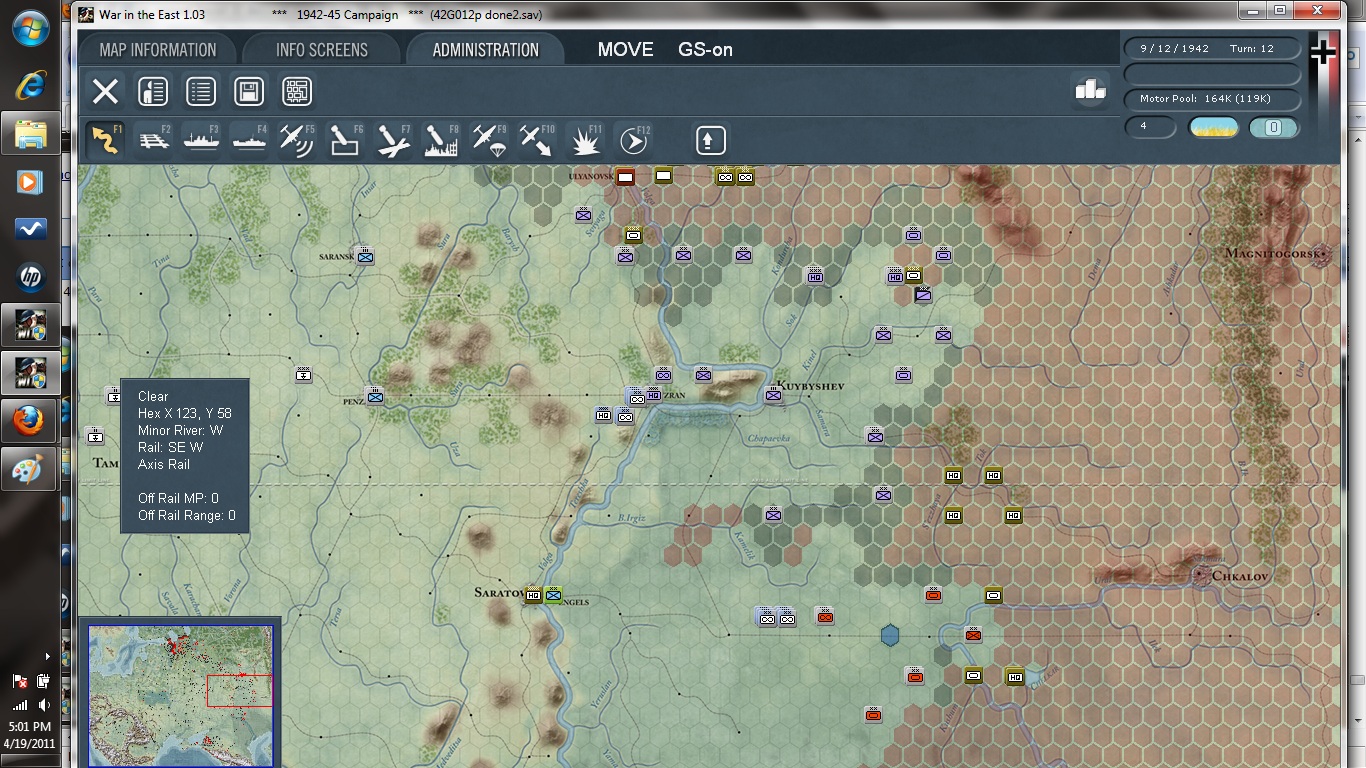Click the highlighted blue hexagon on map
Viewport: 1366px width, 768px height.
pyautogui.click(x=890, y=635)
